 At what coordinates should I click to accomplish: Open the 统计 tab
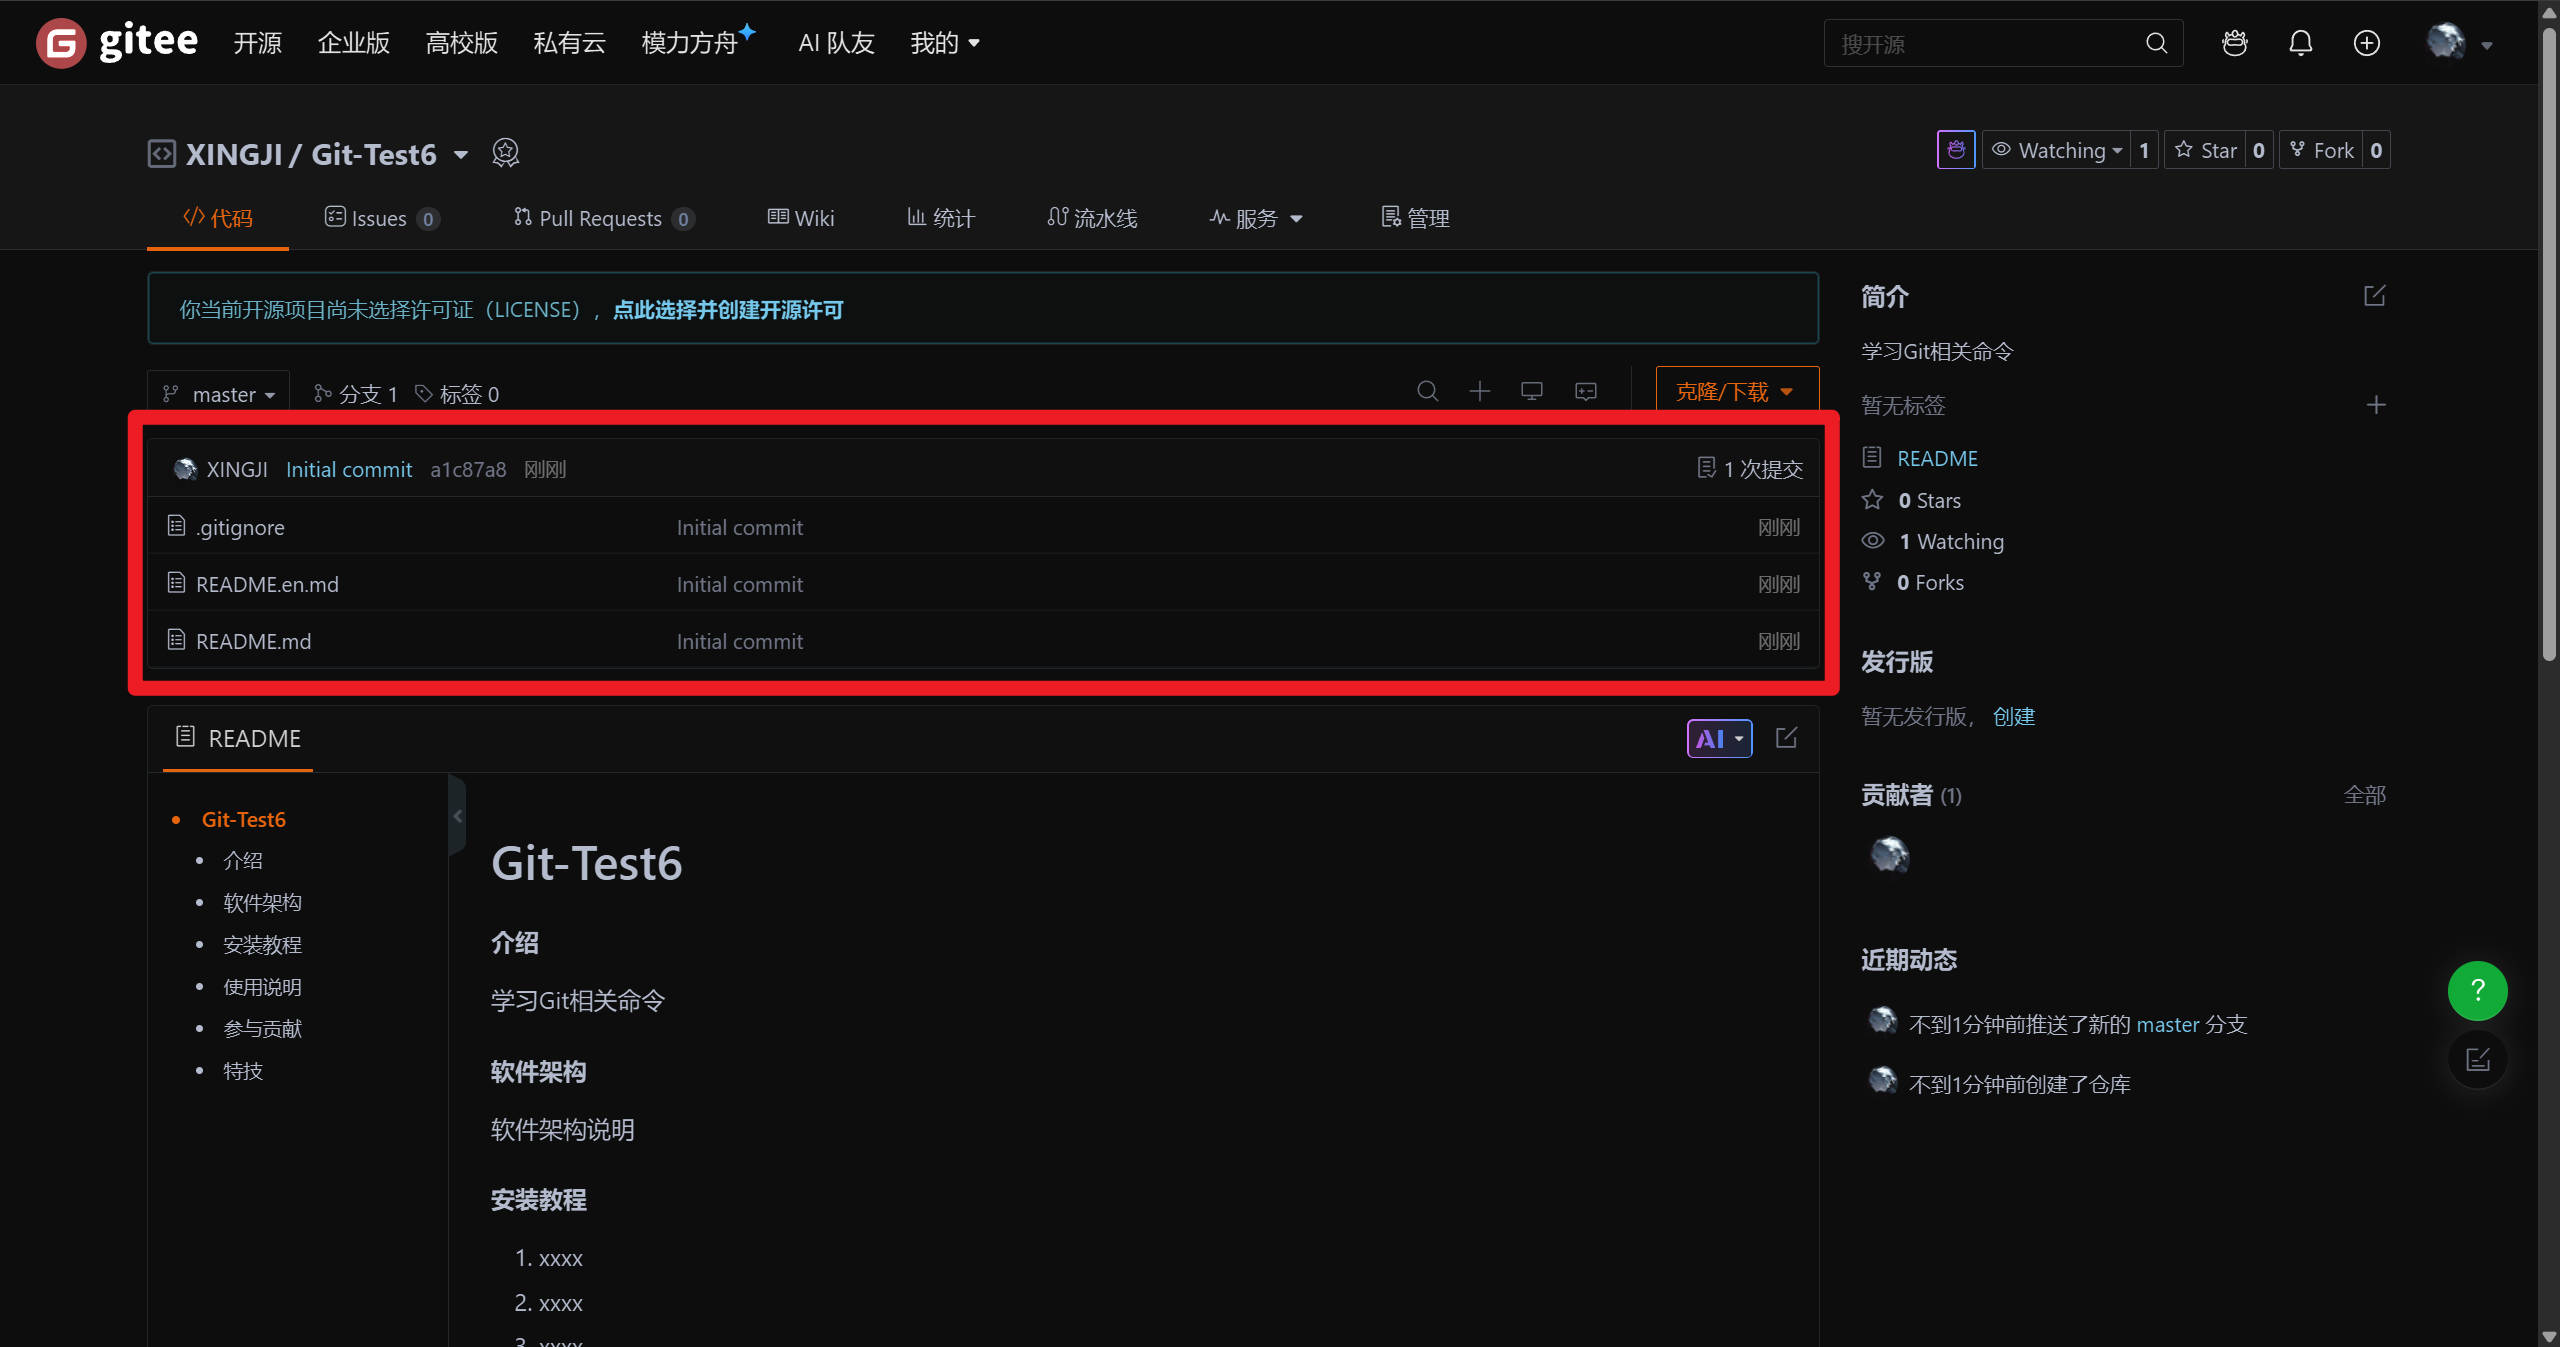[x=940, y=218]
